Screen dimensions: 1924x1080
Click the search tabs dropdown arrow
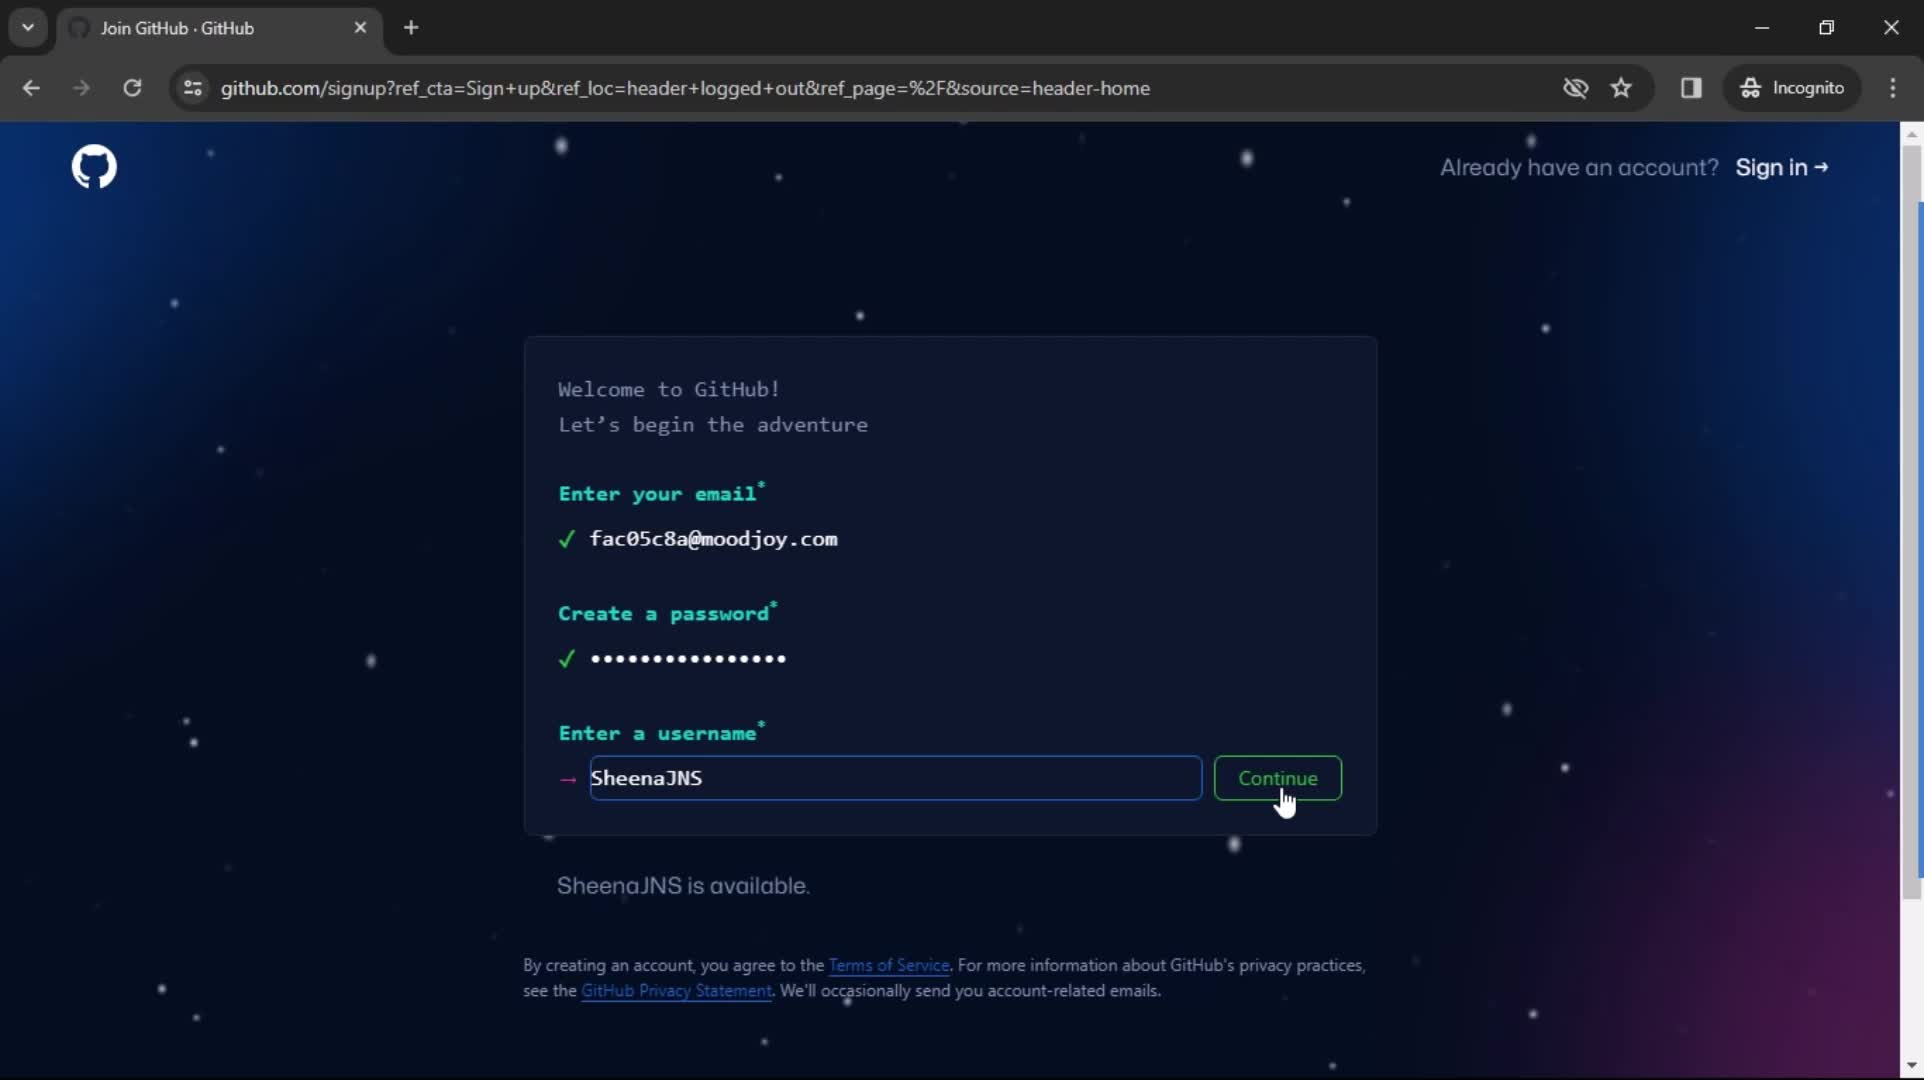(28, 26)
